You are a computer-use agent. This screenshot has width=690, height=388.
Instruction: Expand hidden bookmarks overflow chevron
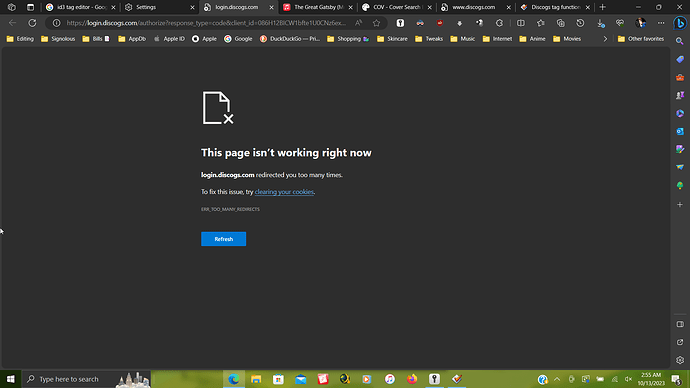coord(605,39)
